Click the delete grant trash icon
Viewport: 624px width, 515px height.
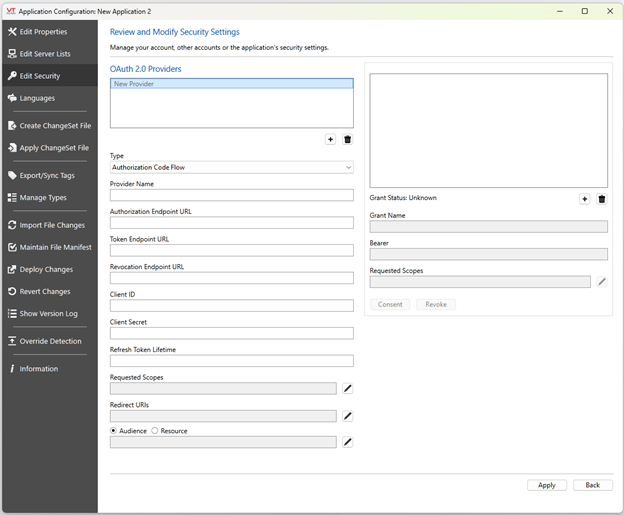click(602, 199)
